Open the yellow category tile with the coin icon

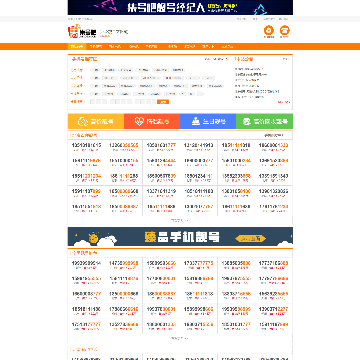point(96,121)
